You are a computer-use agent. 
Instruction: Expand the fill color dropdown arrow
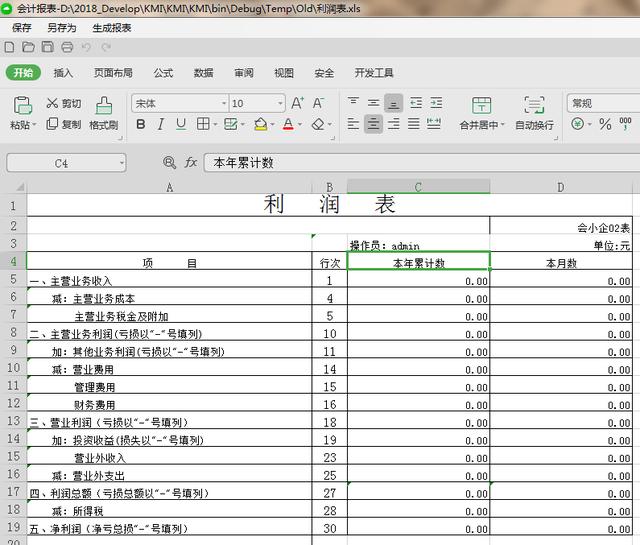tap(272, 124)
